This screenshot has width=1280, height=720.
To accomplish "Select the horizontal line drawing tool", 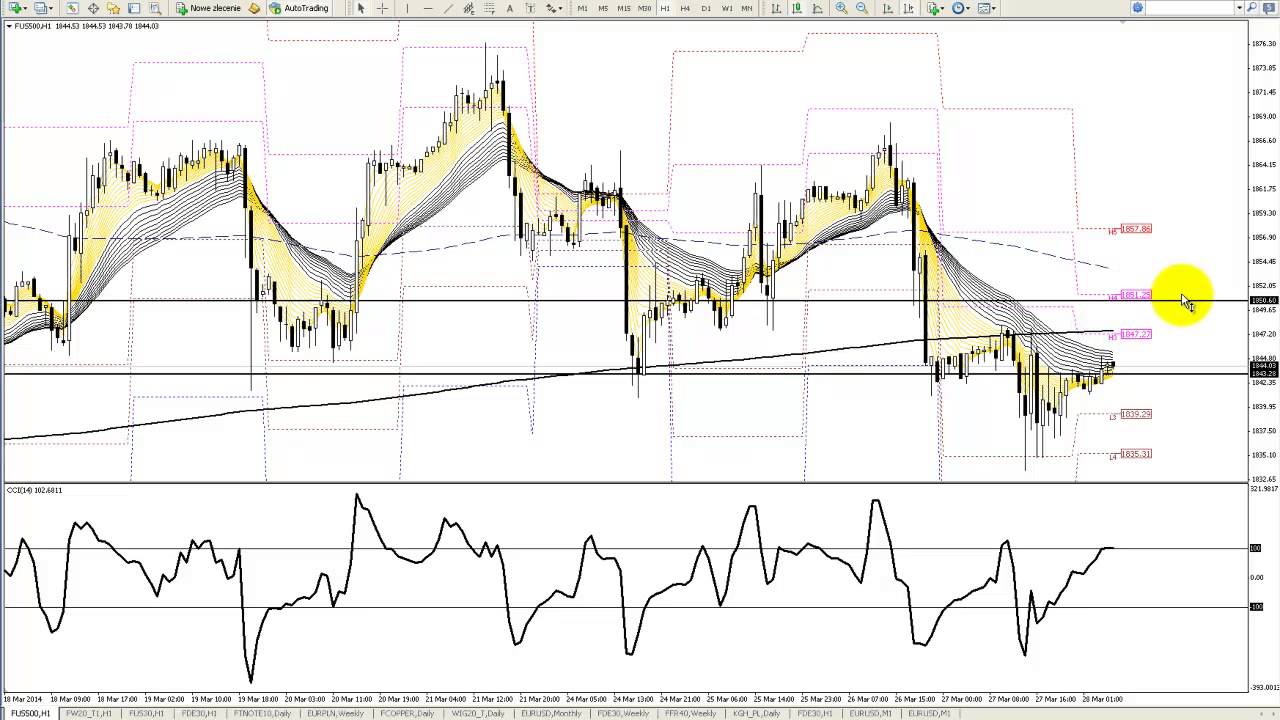I will pos(428,8).
